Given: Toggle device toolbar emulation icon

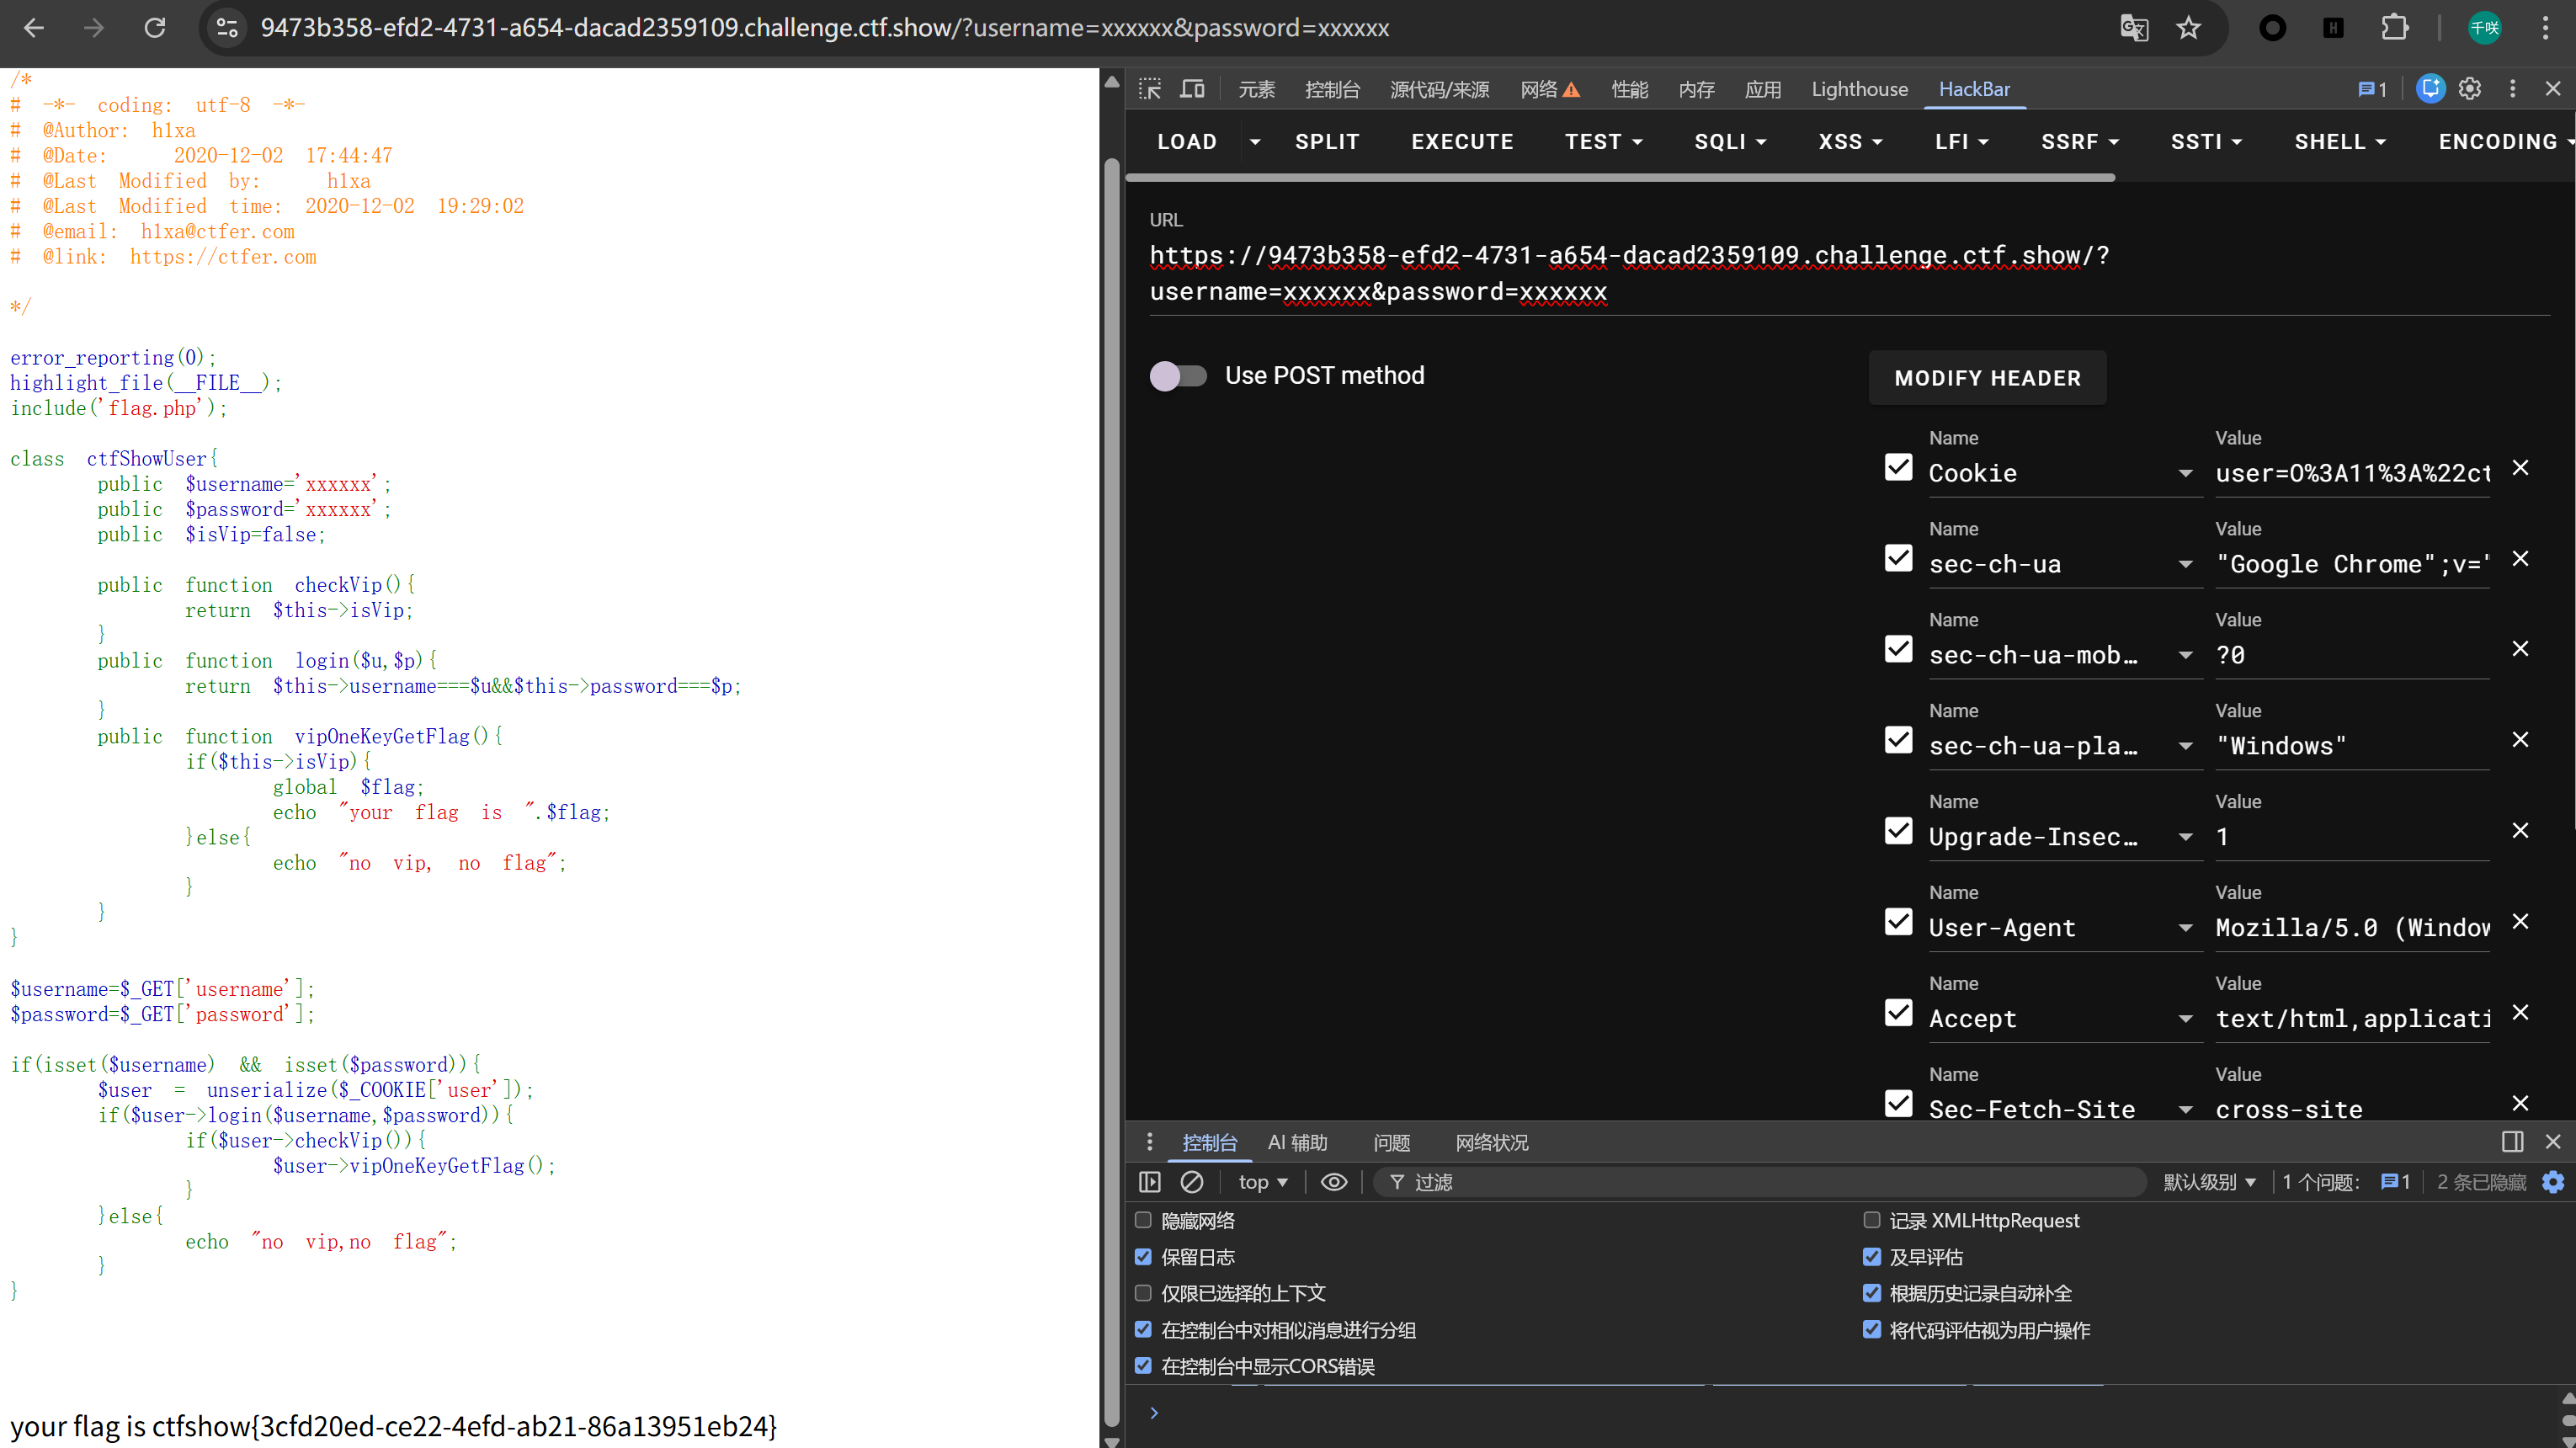Looking at the screenshot, I should 1192,89.
